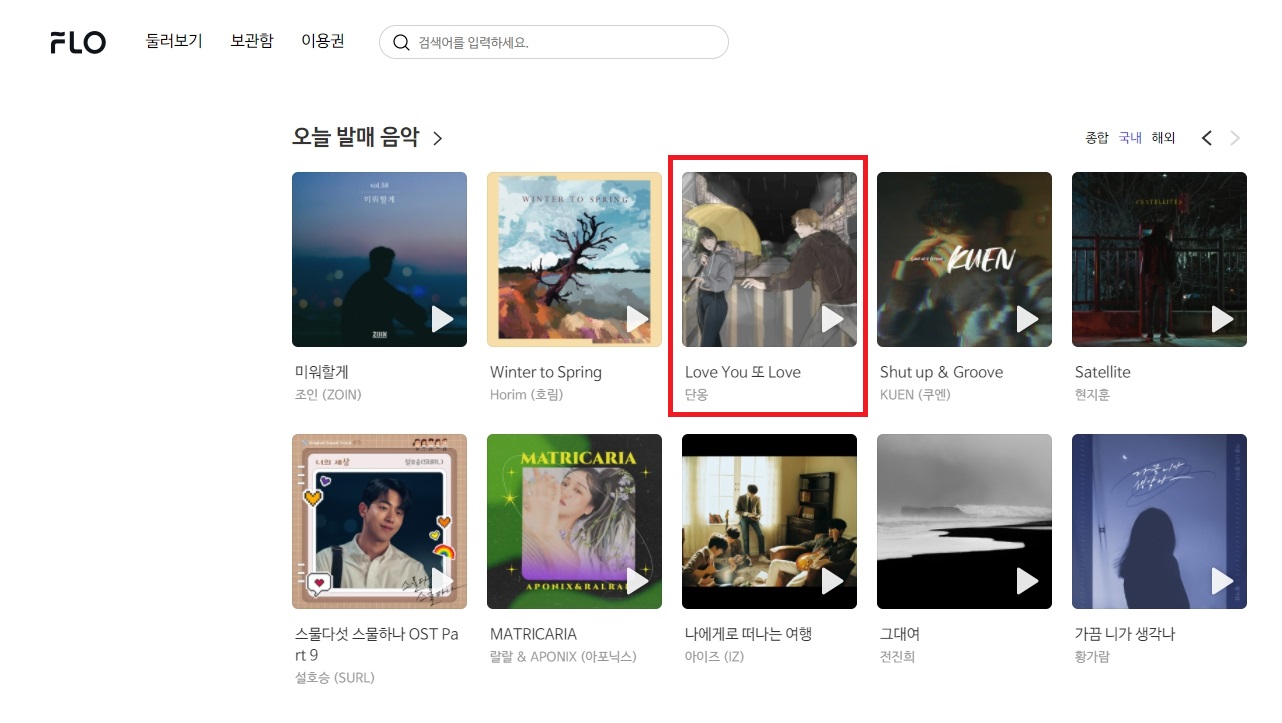Play the Winter to Spring album
The image size is (1282, 723).
click(637, 319)
